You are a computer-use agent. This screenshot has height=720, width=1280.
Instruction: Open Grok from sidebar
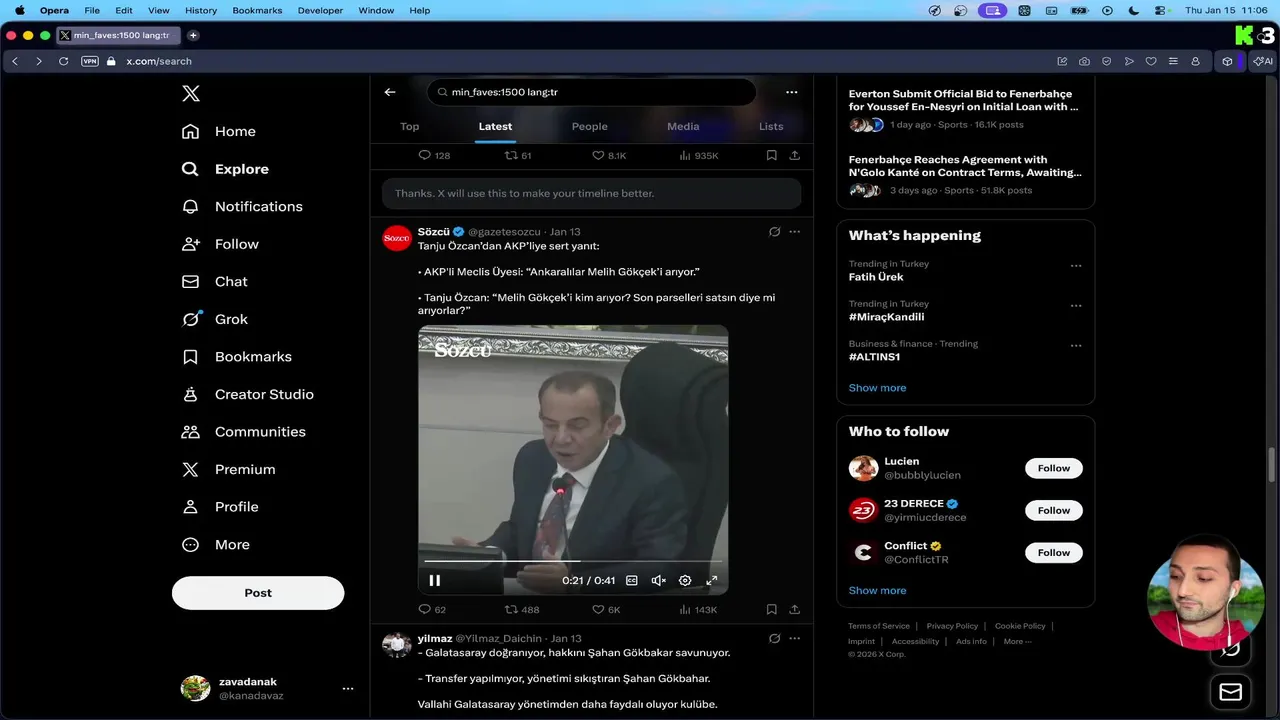coord(214,319)
